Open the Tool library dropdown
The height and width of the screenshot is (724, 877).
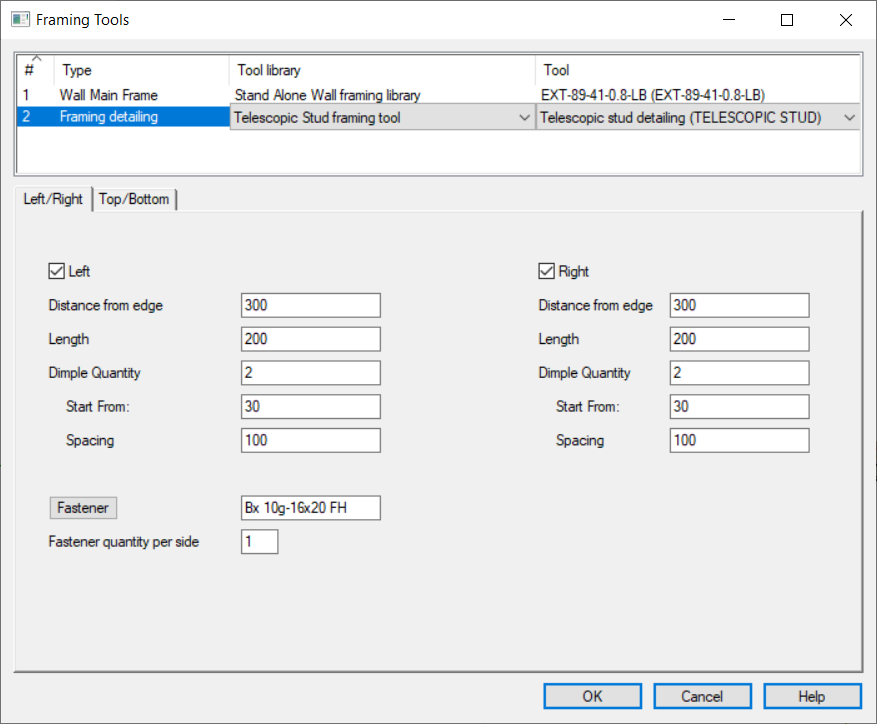pyautogui.click(x=525, y=118)
